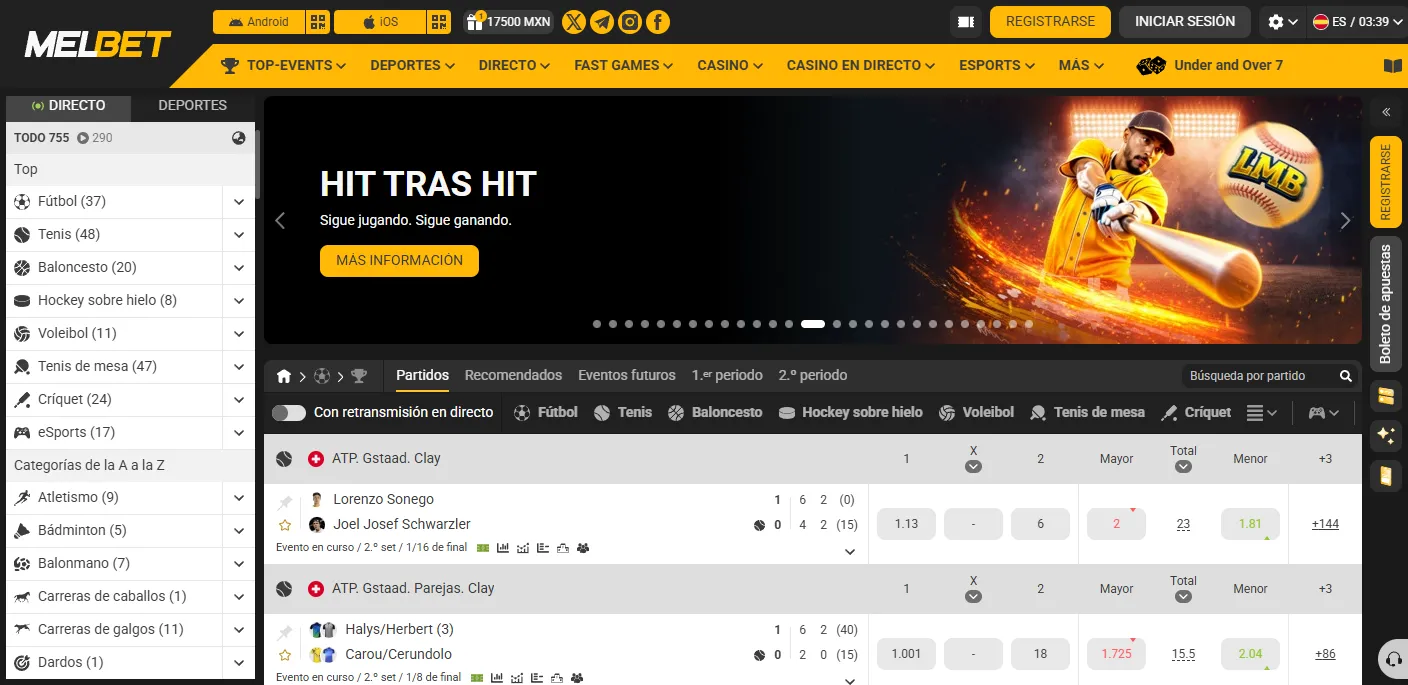1408x685 pixels.
Task: Toggle Con retransmisión en directo switch
Action: [x=288, y=412]
